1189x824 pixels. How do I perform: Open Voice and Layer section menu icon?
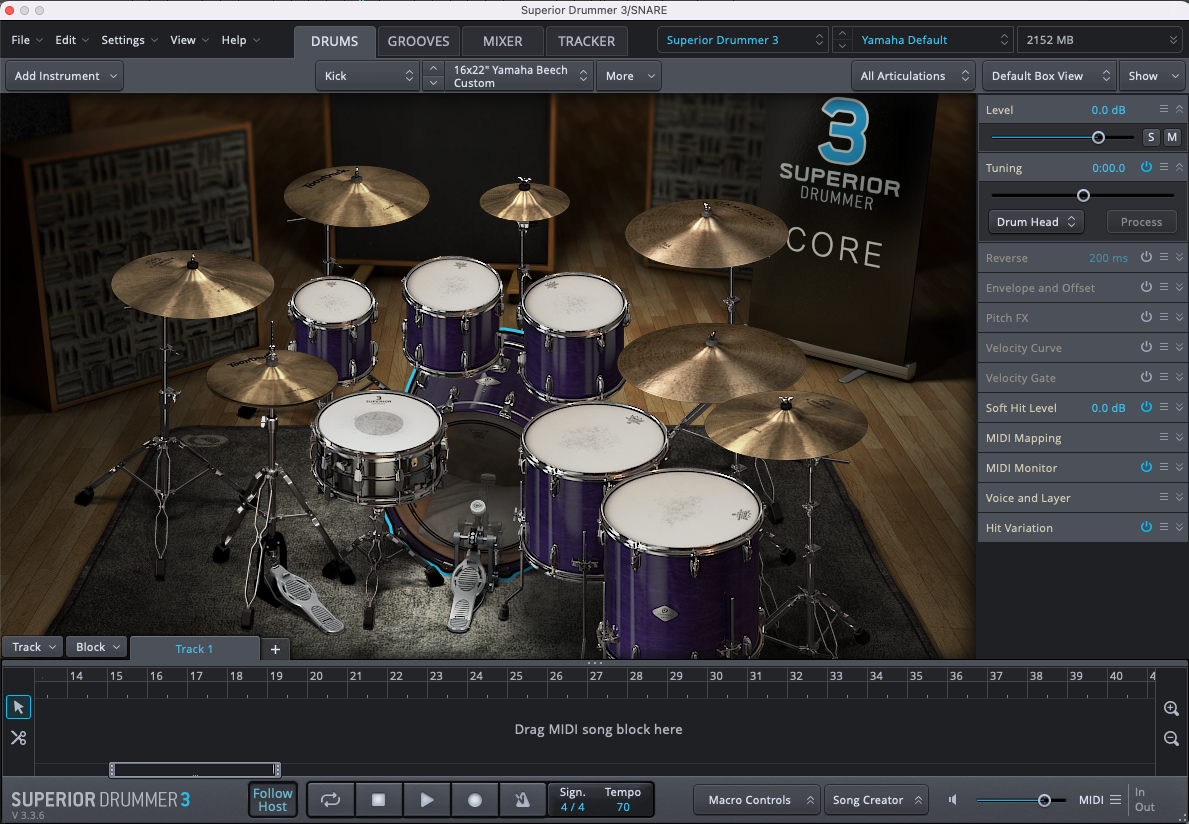(x=1163, y=497)
